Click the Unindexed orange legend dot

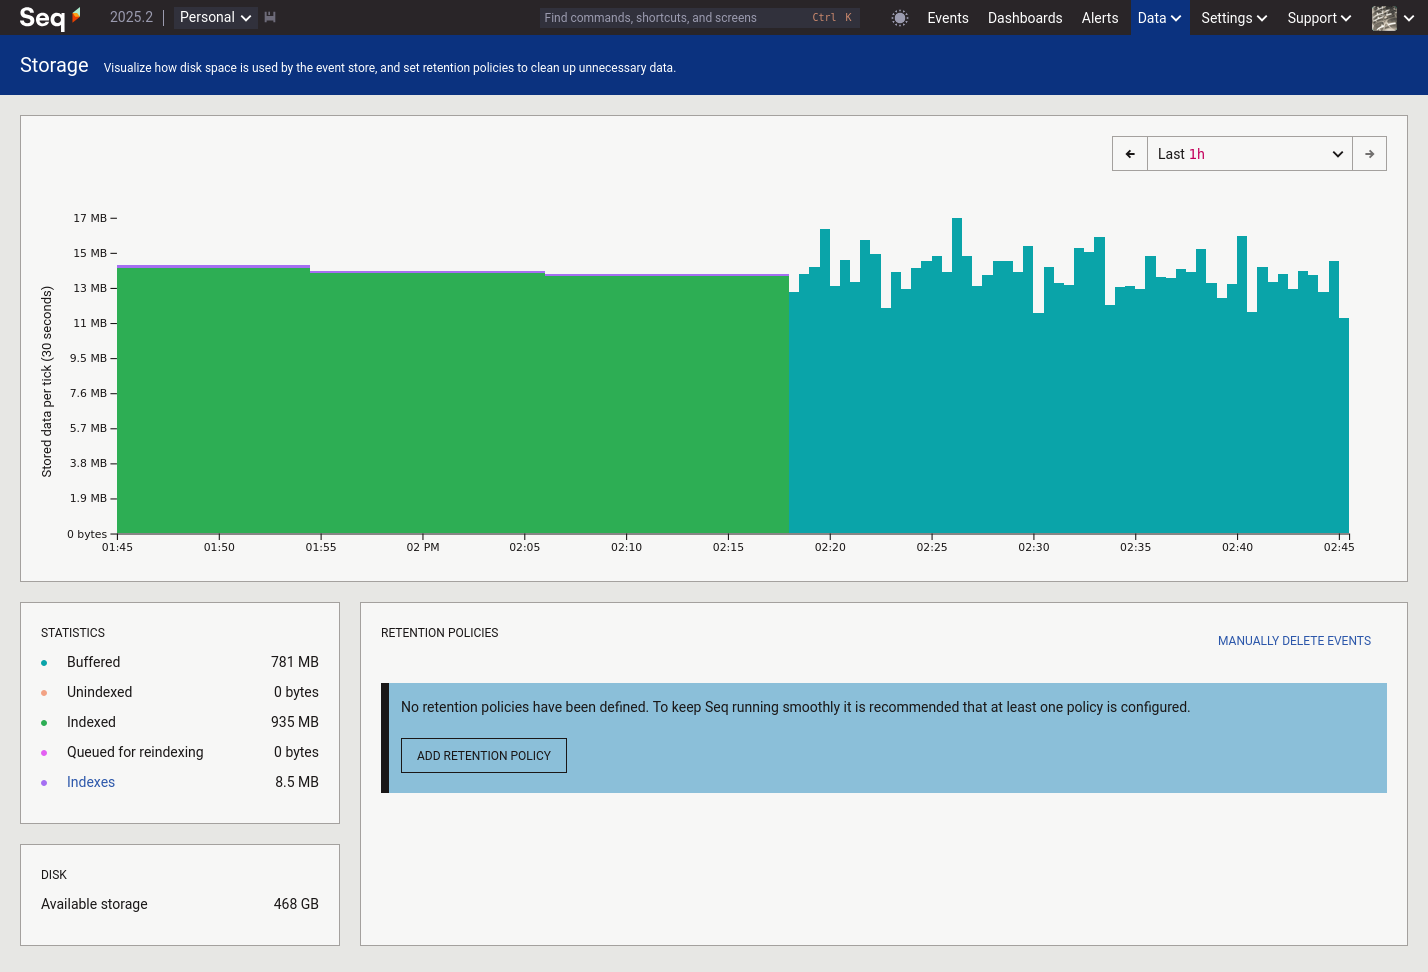(44, 693)
